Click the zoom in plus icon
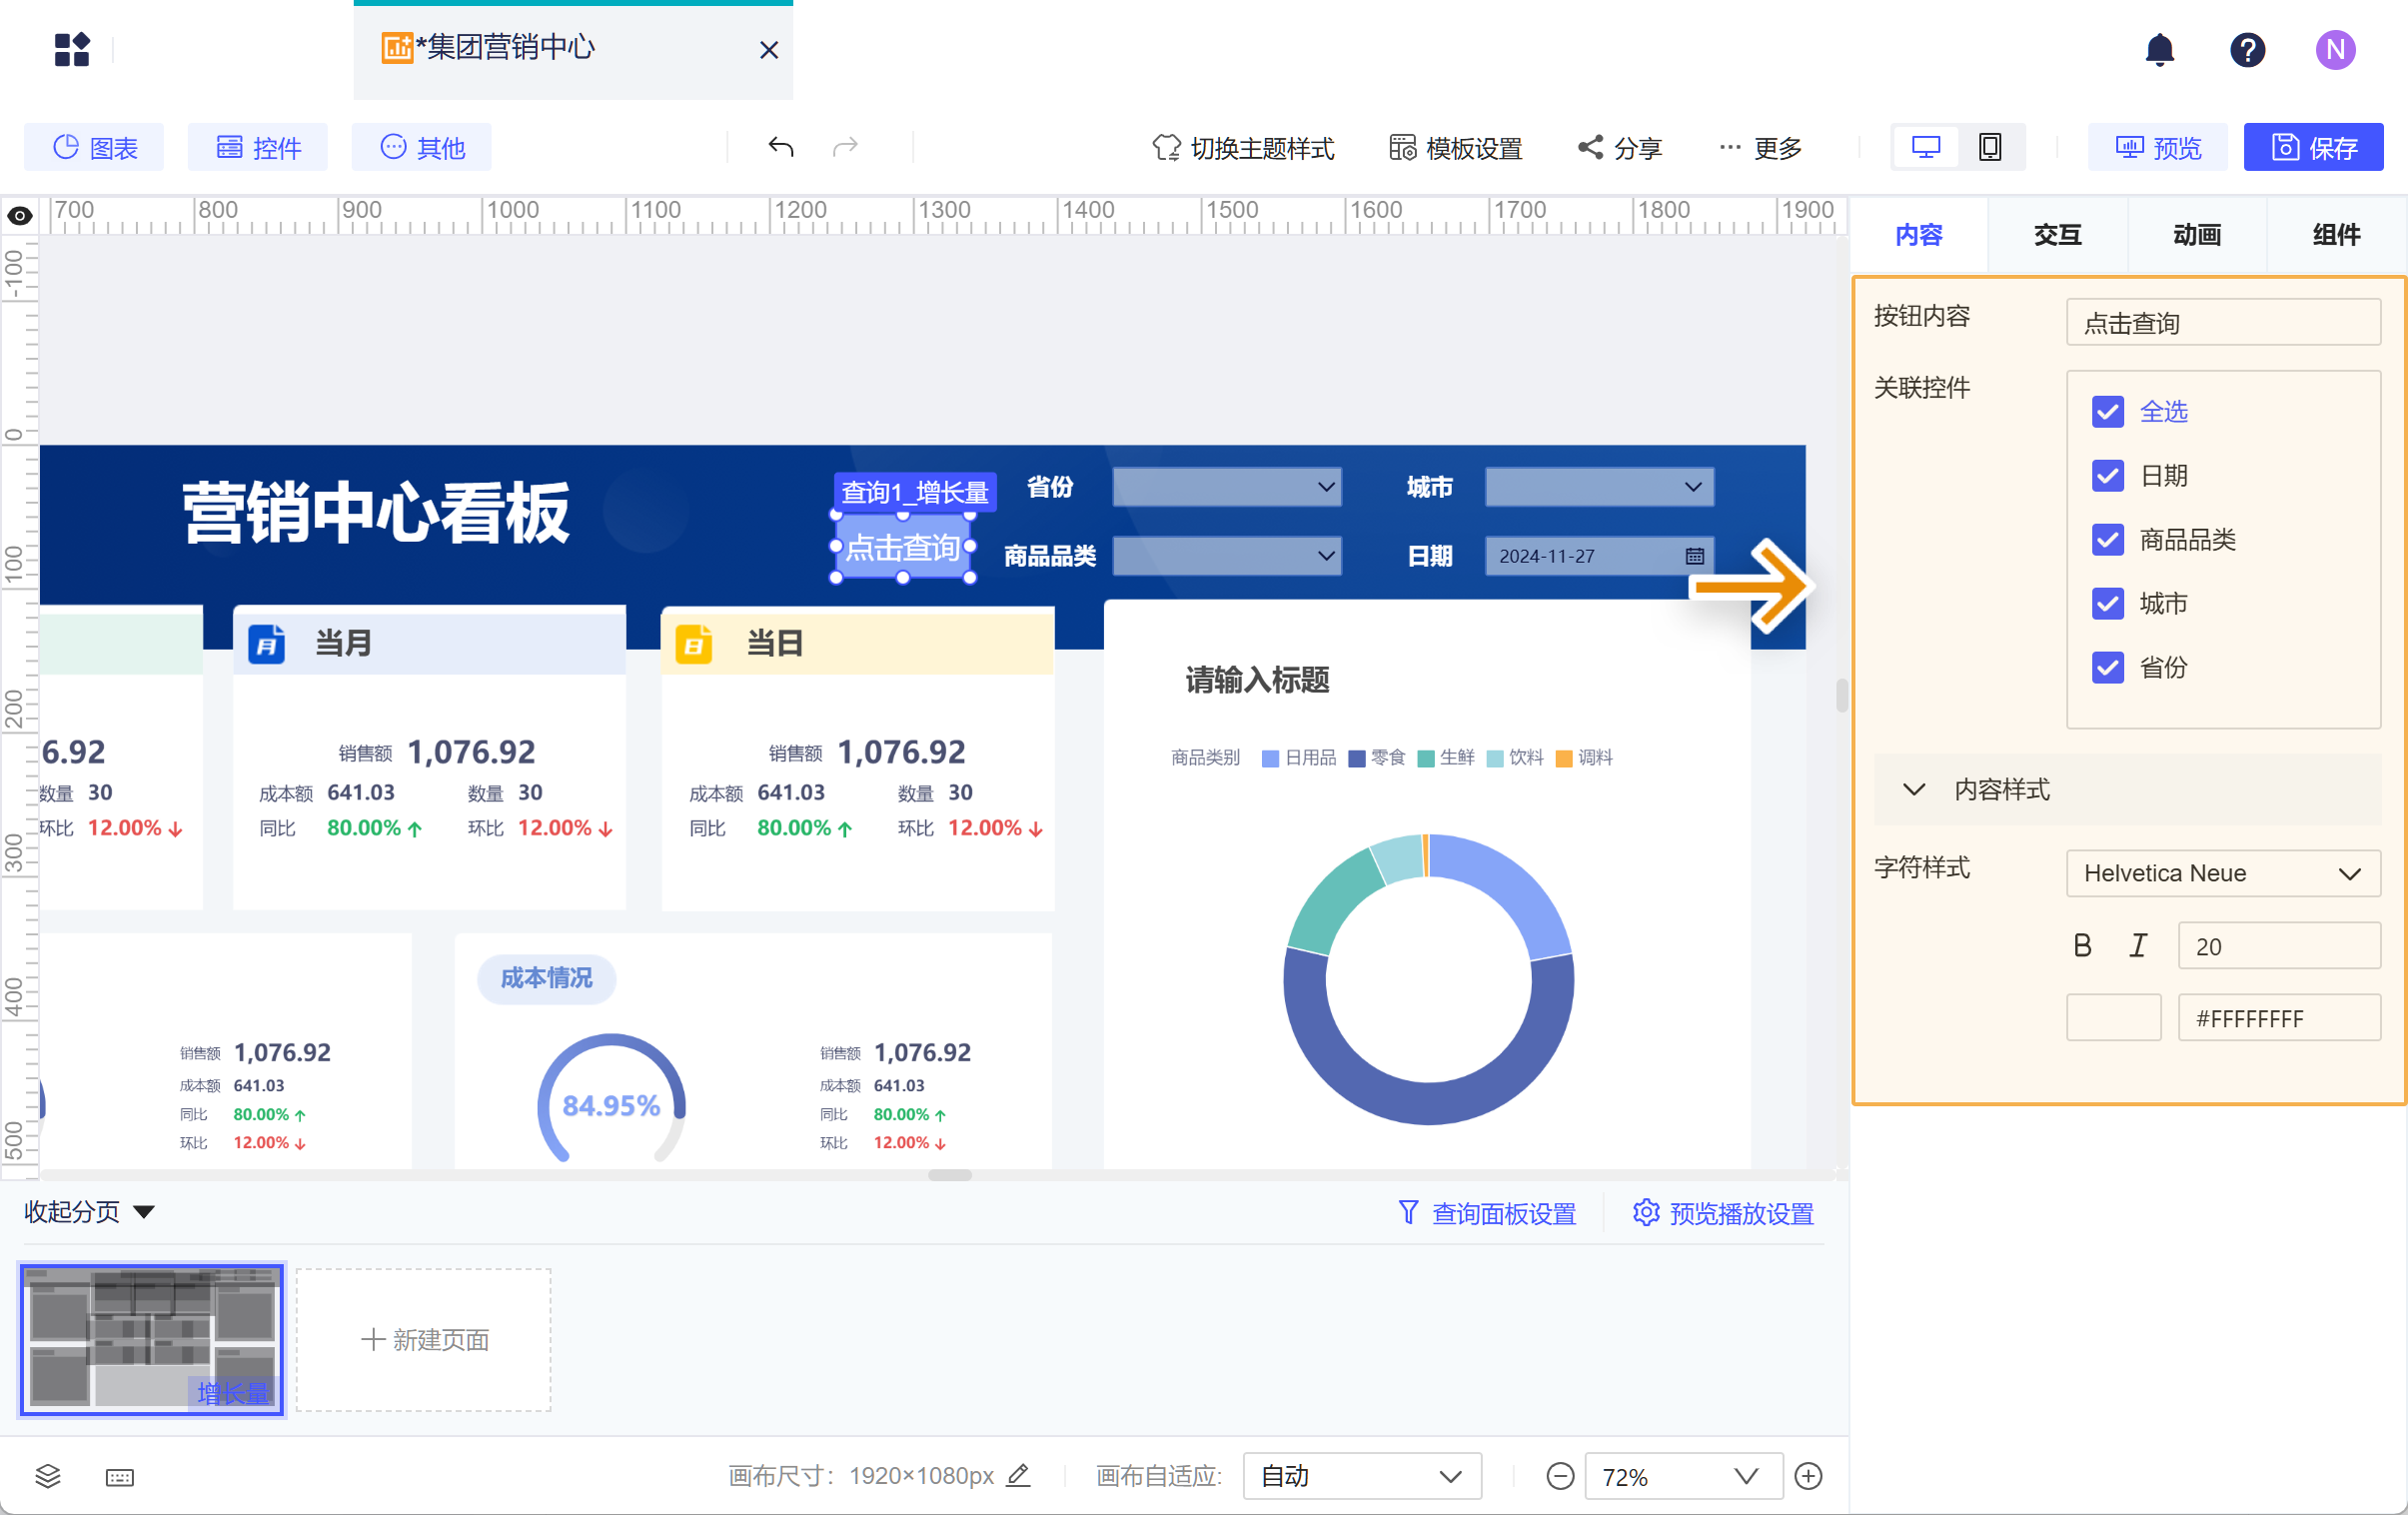This screenshot has width=2408, height=1515. coord(1808,1476)
